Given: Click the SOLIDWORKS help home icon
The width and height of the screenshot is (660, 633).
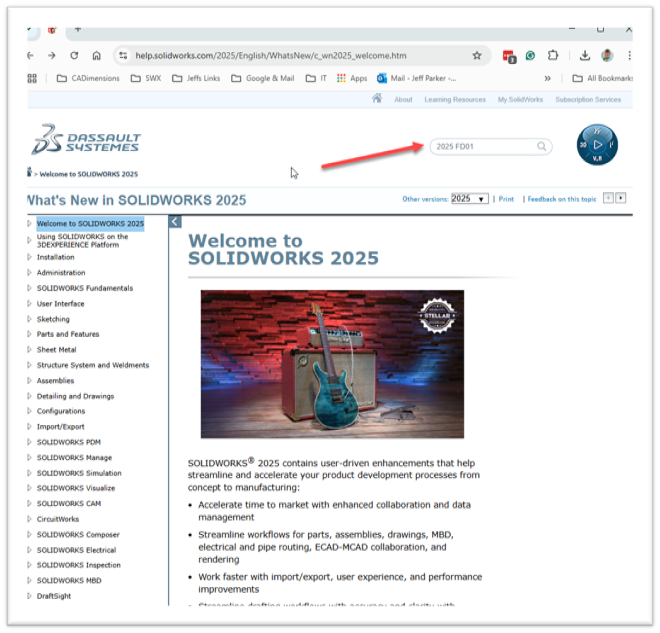Looking at the screenshot, I should pos(377,98).
